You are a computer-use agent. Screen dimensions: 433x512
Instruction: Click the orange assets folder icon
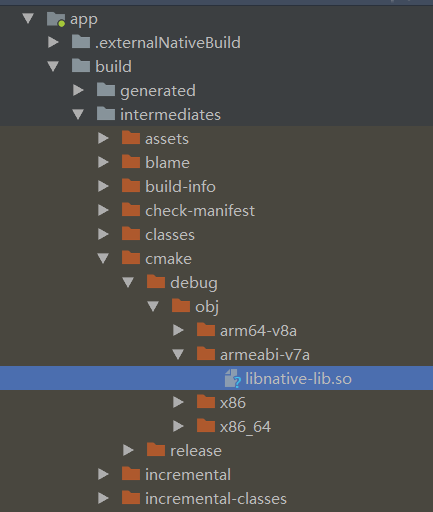click(131, 138)
